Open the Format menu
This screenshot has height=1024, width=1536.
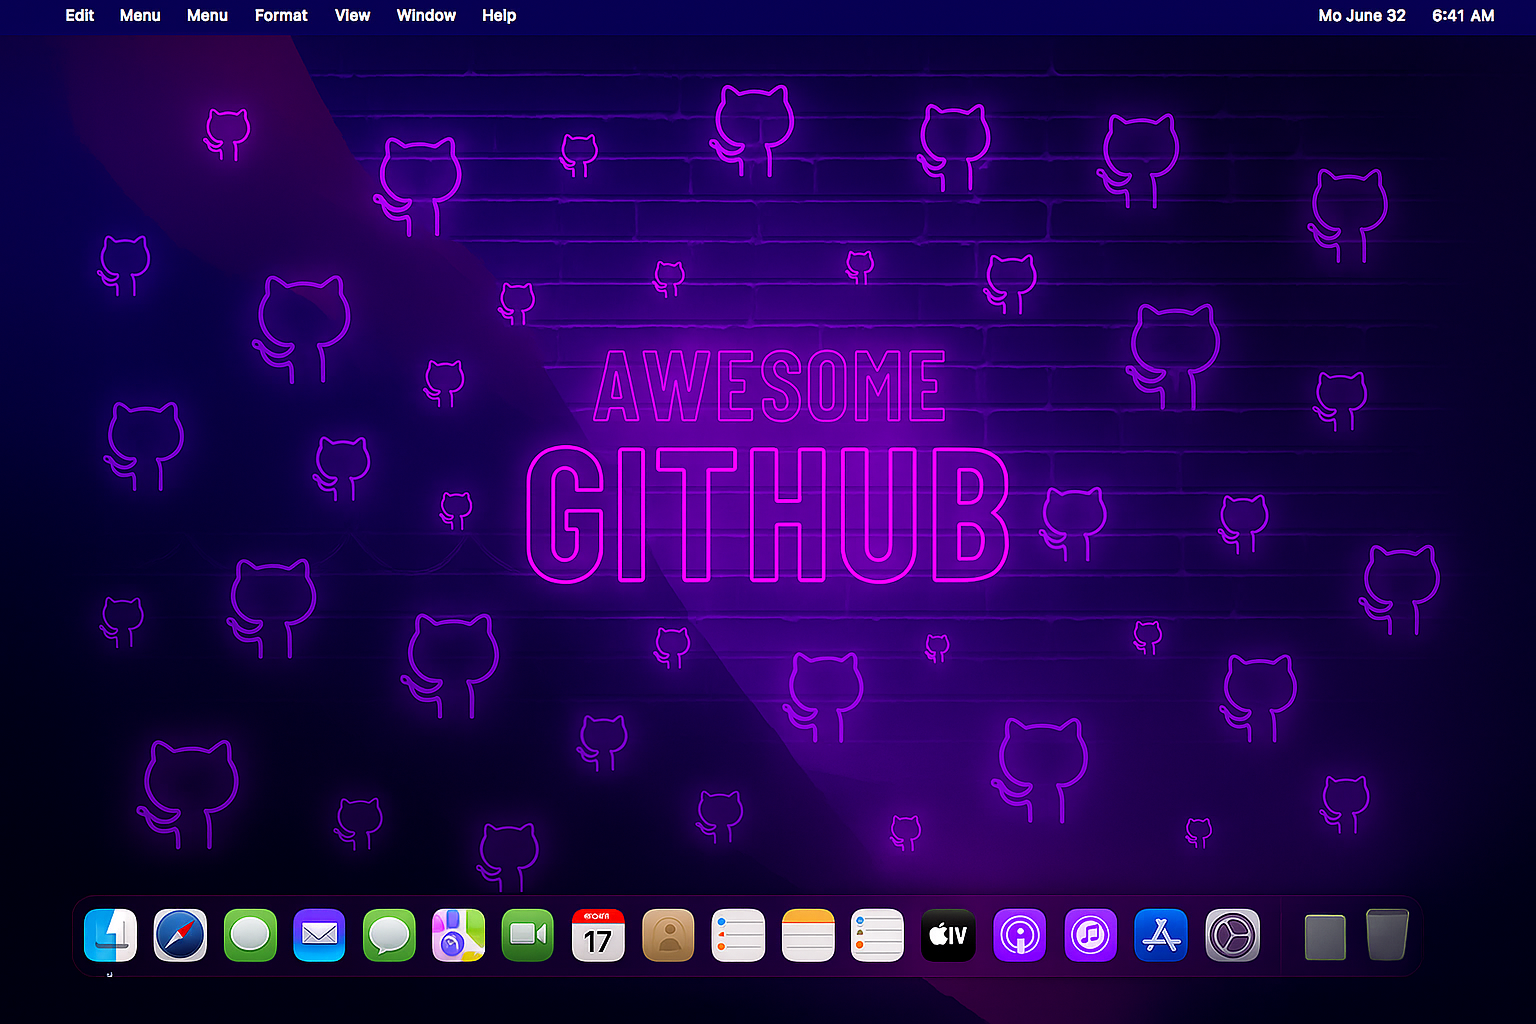[281, 15]
